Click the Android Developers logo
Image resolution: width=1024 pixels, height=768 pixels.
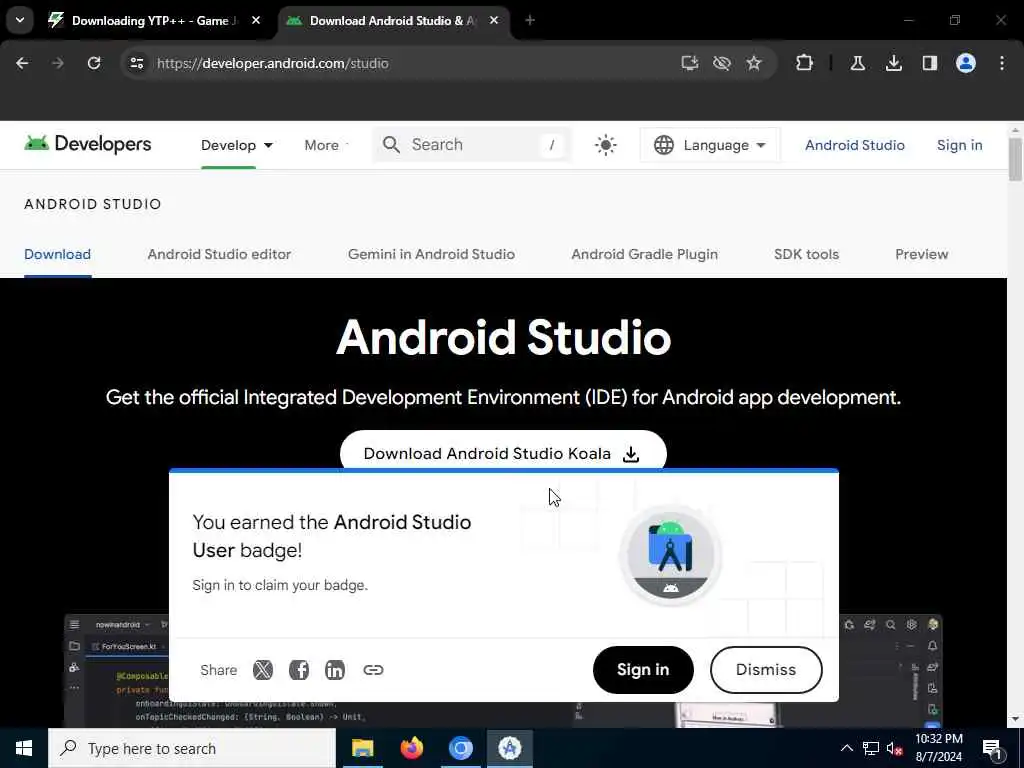coord(88,144)
